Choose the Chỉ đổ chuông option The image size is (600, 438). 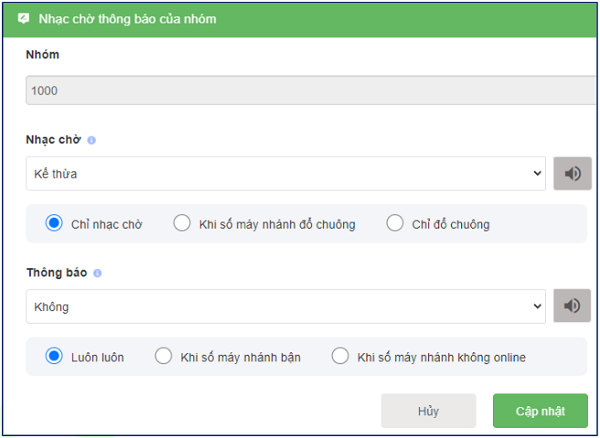click(395, 223)
